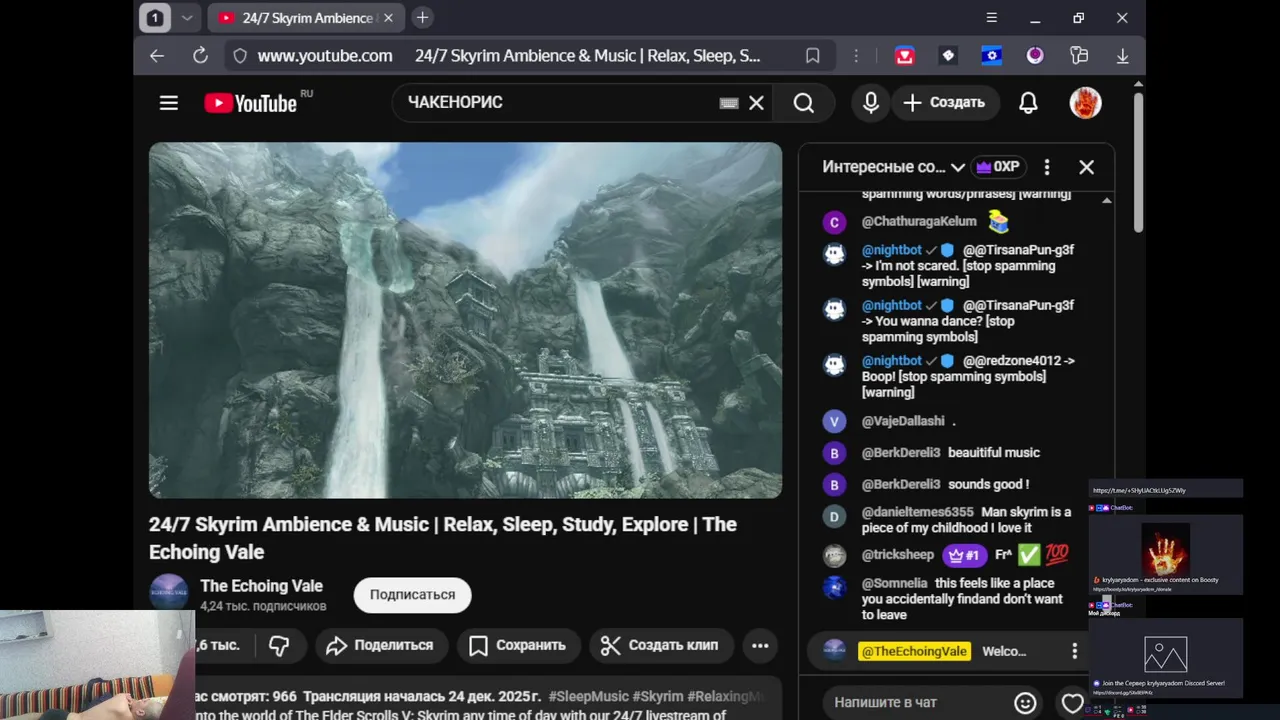Click @nightbot on the I'm not scared message
The image size is (1280, 720).
[891, 250]
